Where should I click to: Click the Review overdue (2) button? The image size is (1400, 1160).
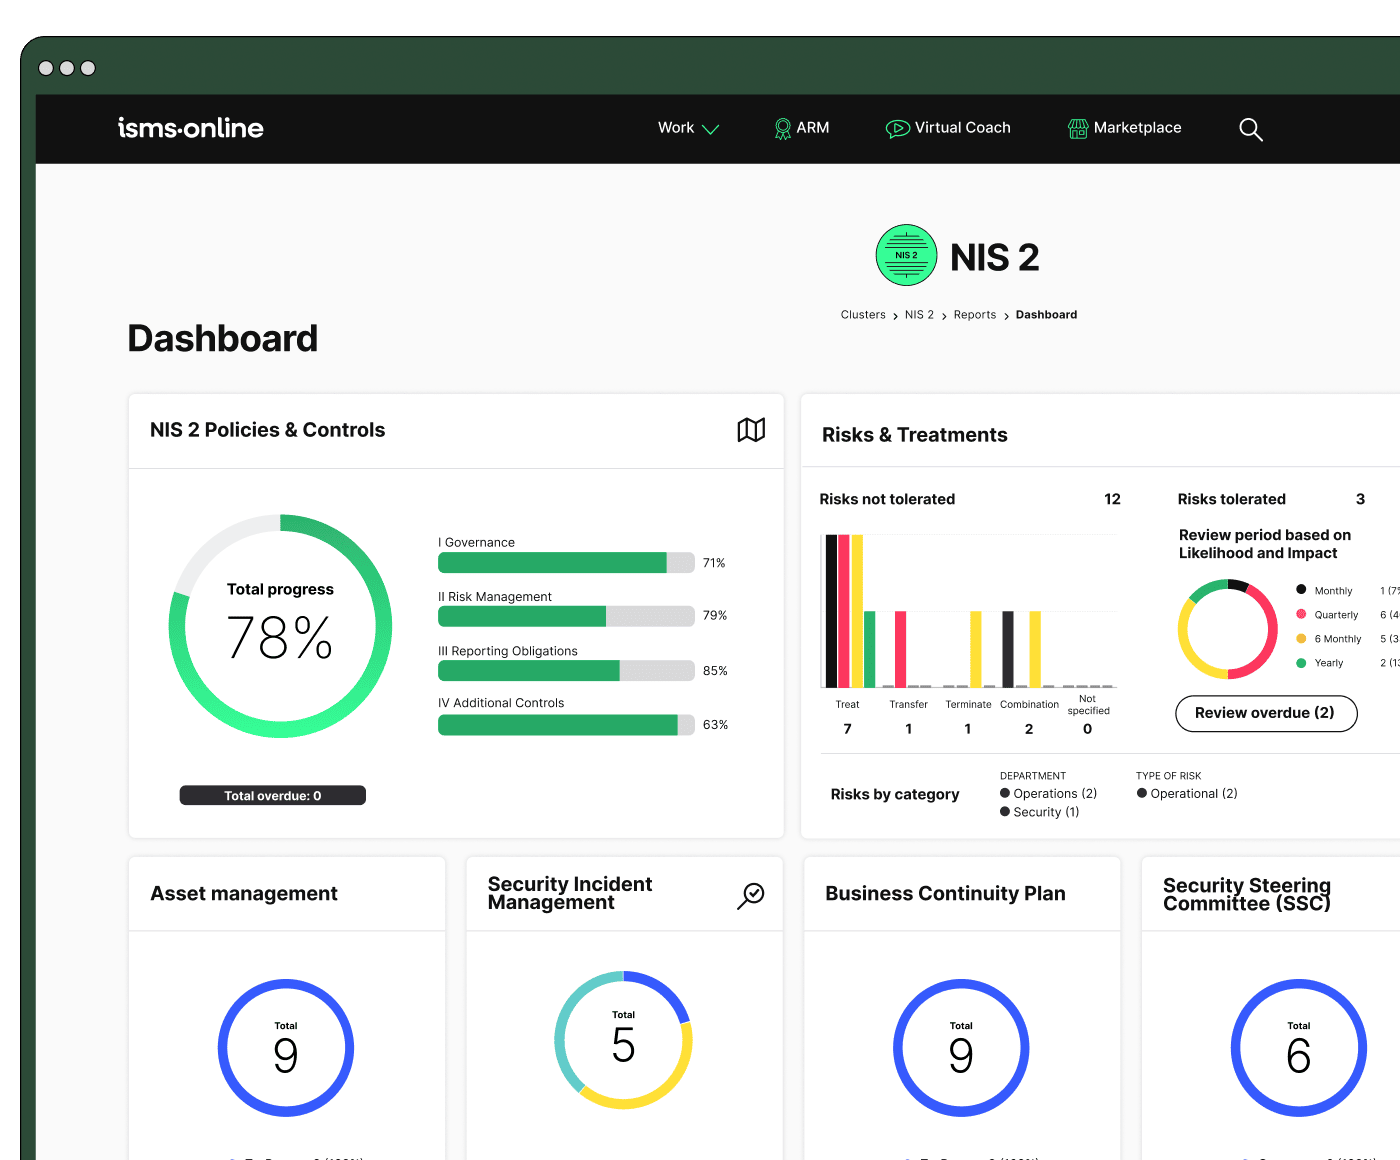[x=1265, y=713]
